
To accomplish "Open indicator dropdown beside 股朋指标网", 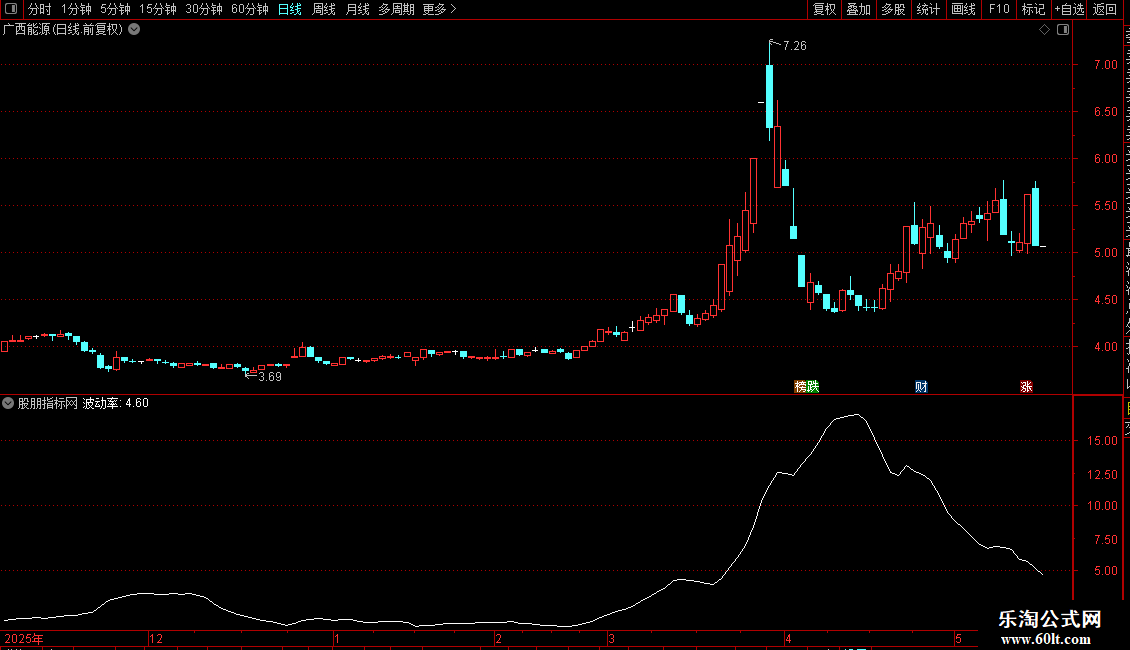I will [x=8, y=403].
